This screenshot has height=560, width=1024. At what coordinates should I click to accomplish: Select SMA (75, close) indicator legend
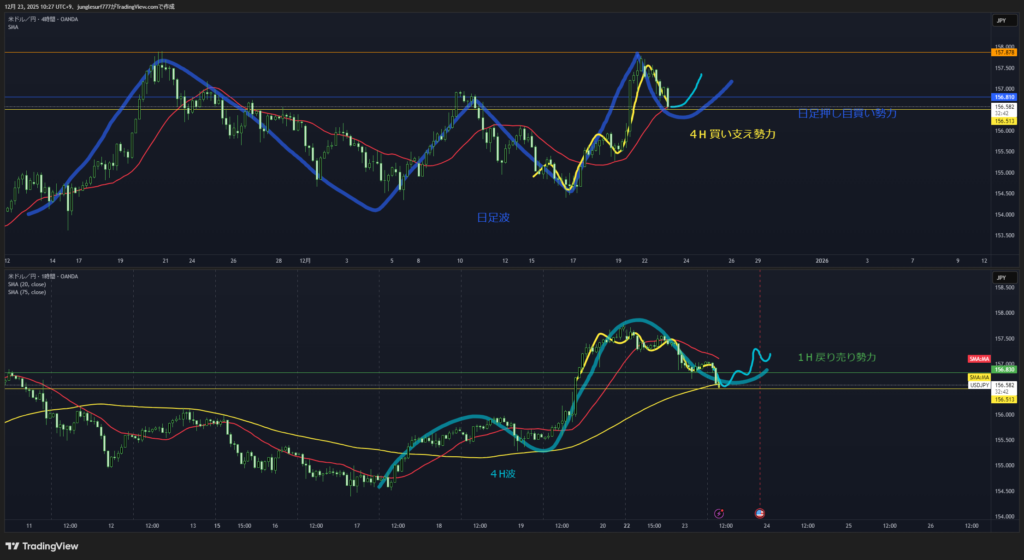pos(27,292)
